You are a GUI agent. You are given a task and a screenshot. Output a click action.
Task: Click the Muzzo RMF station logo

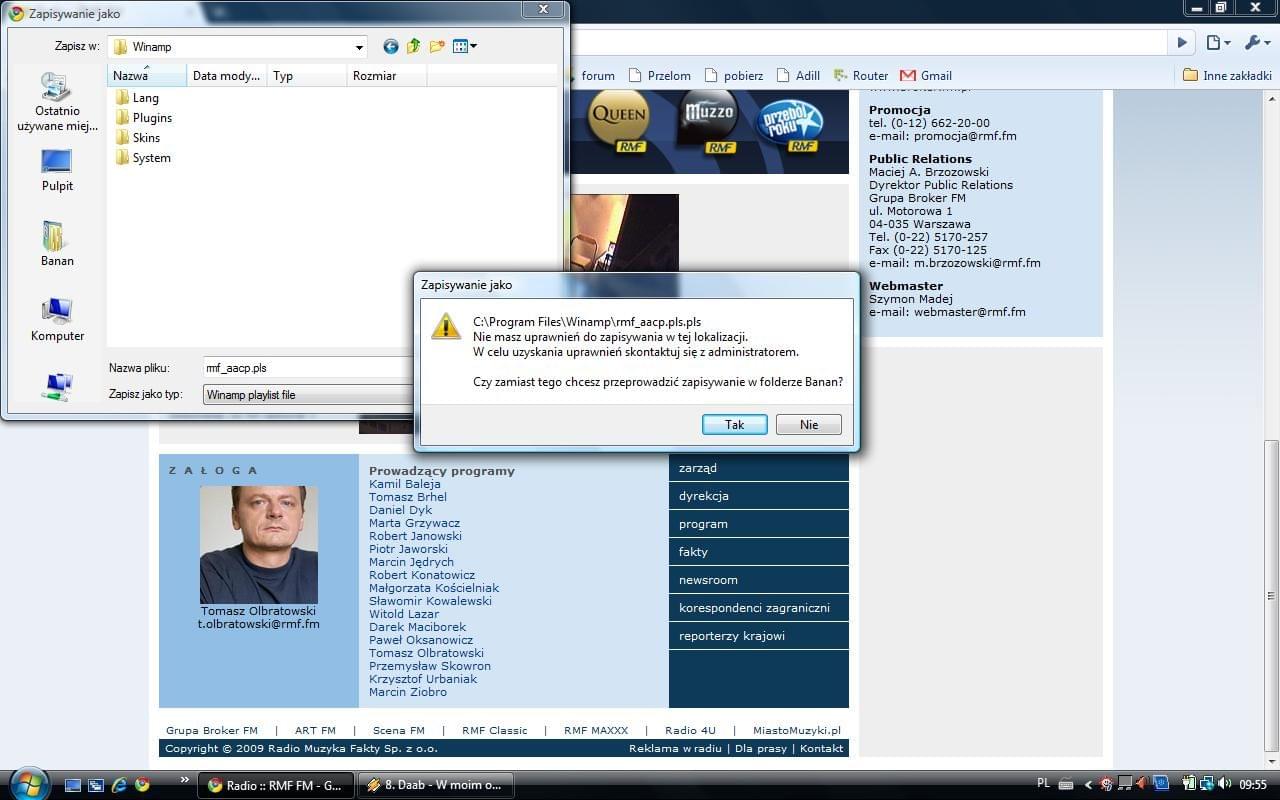point(709,121)
